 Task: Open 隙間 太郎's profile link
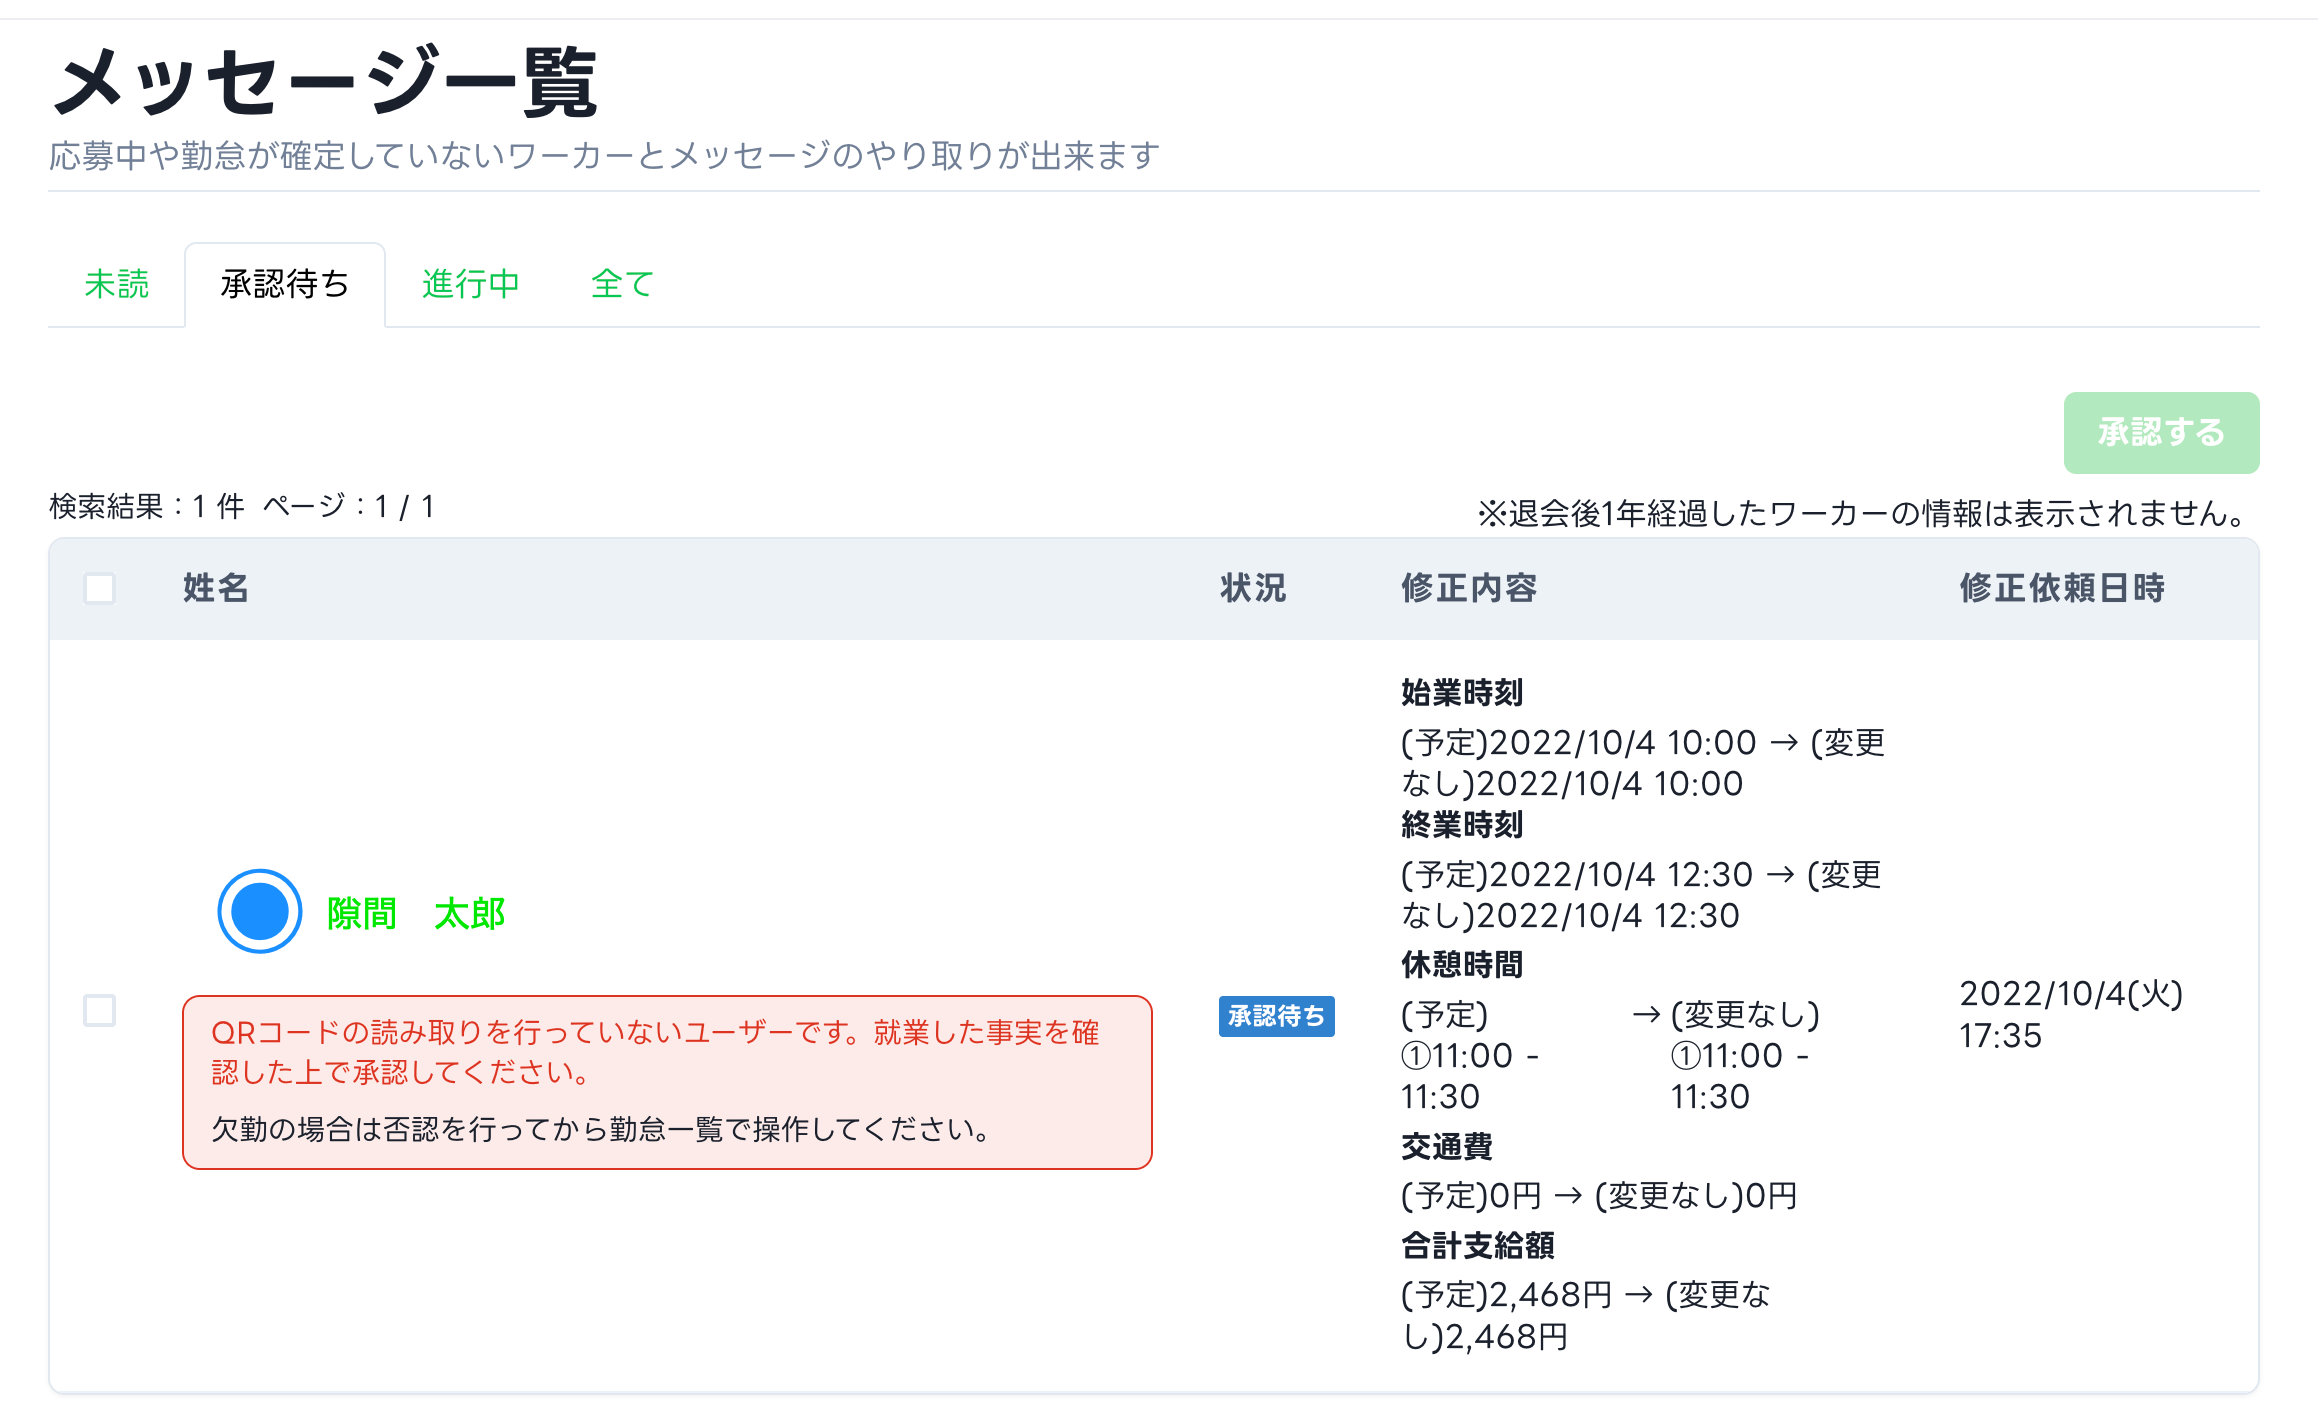click(416, 911)
